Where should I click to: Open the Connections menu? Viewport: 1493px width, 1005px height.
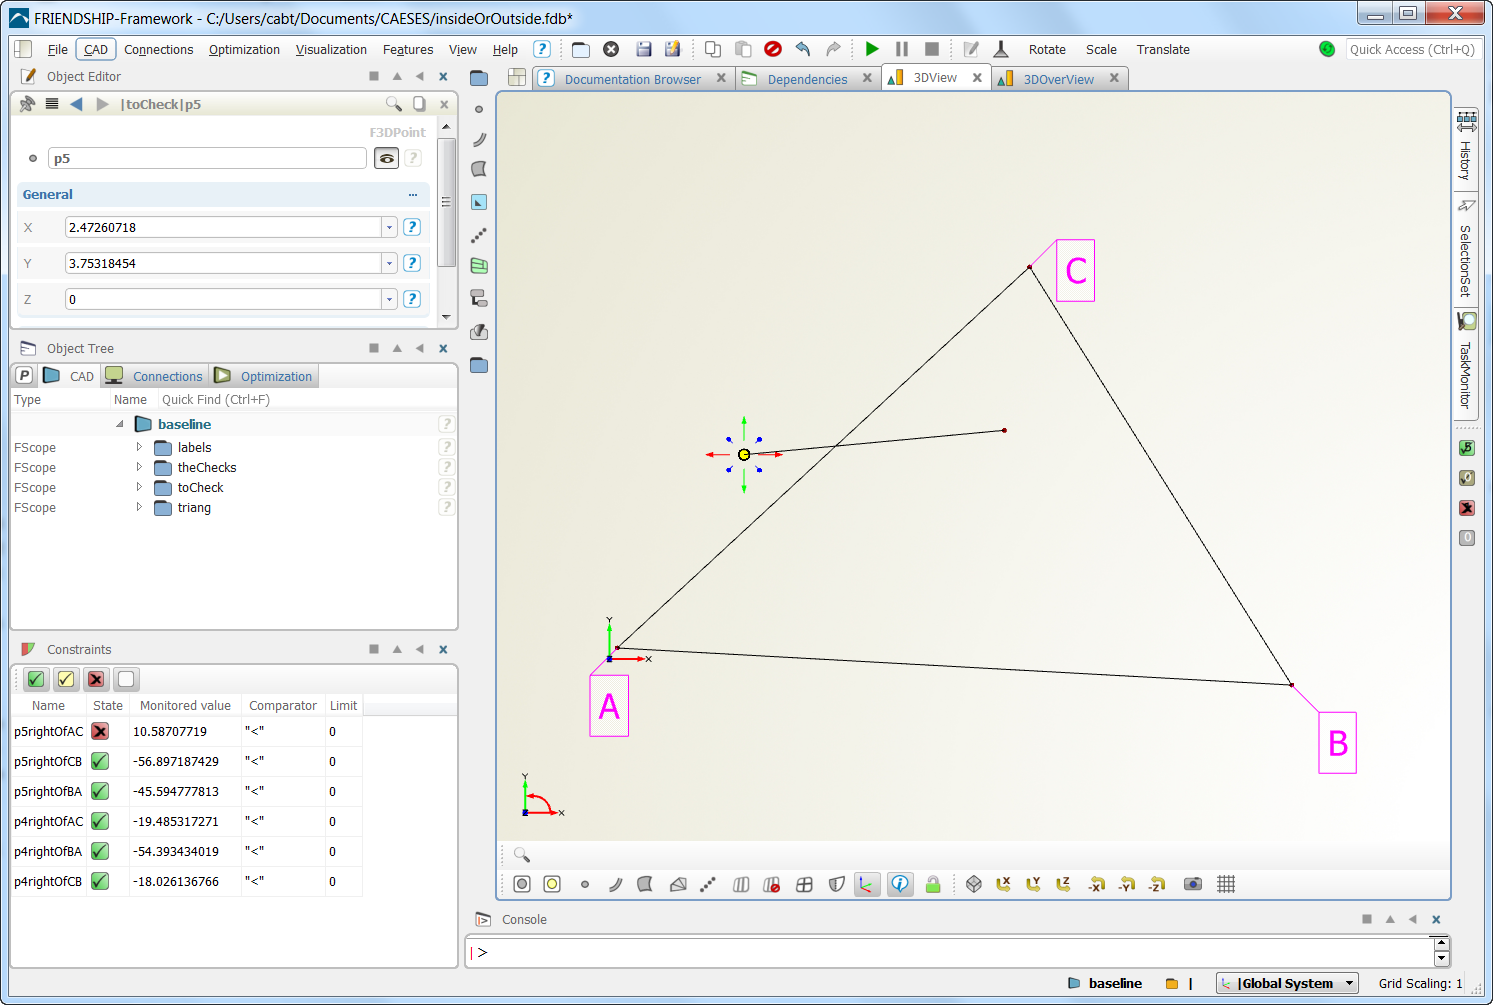coord(158,49)
